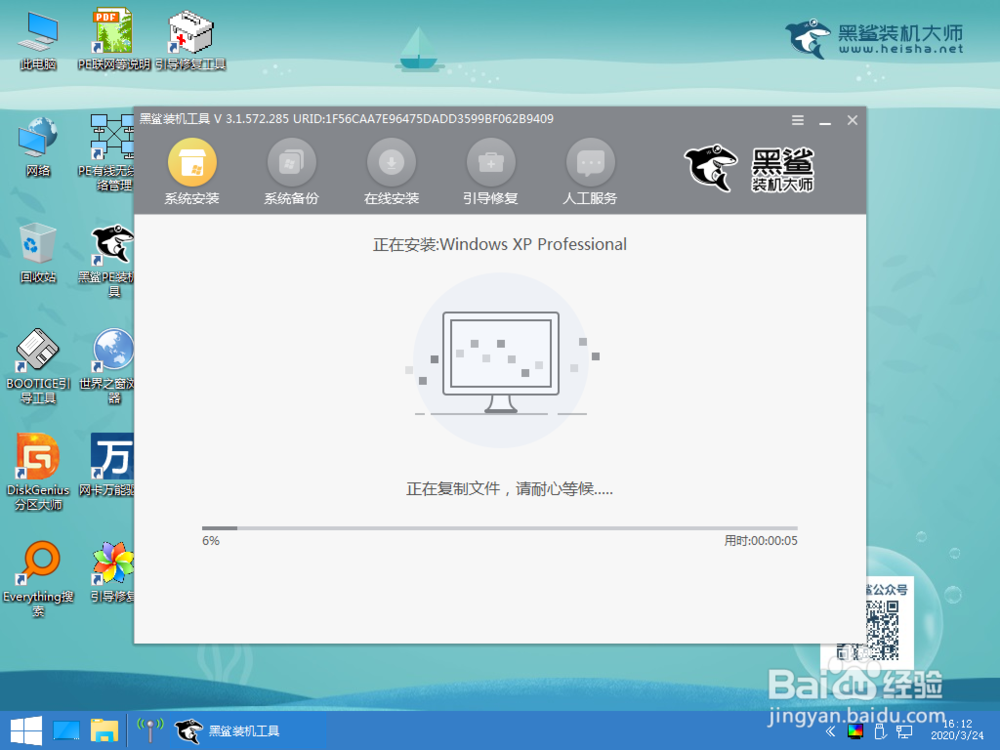Click the 在线安装 icon
The image size is (1000, 750).
(390, 162)
